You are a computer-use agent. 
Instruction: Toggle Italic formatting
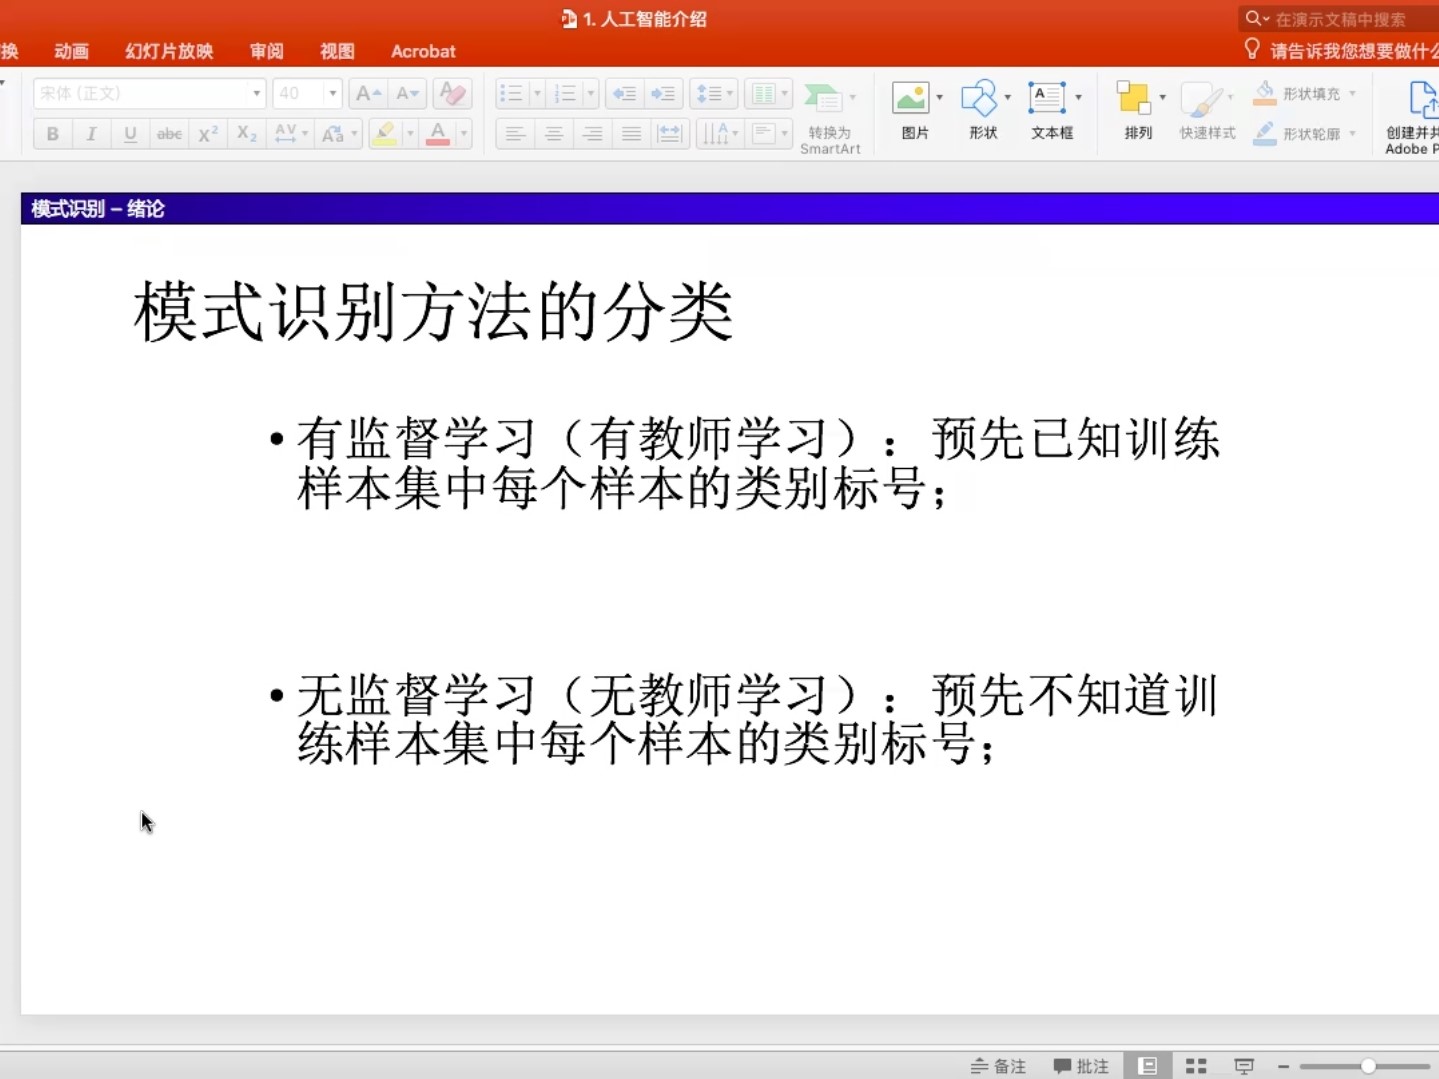91,134
